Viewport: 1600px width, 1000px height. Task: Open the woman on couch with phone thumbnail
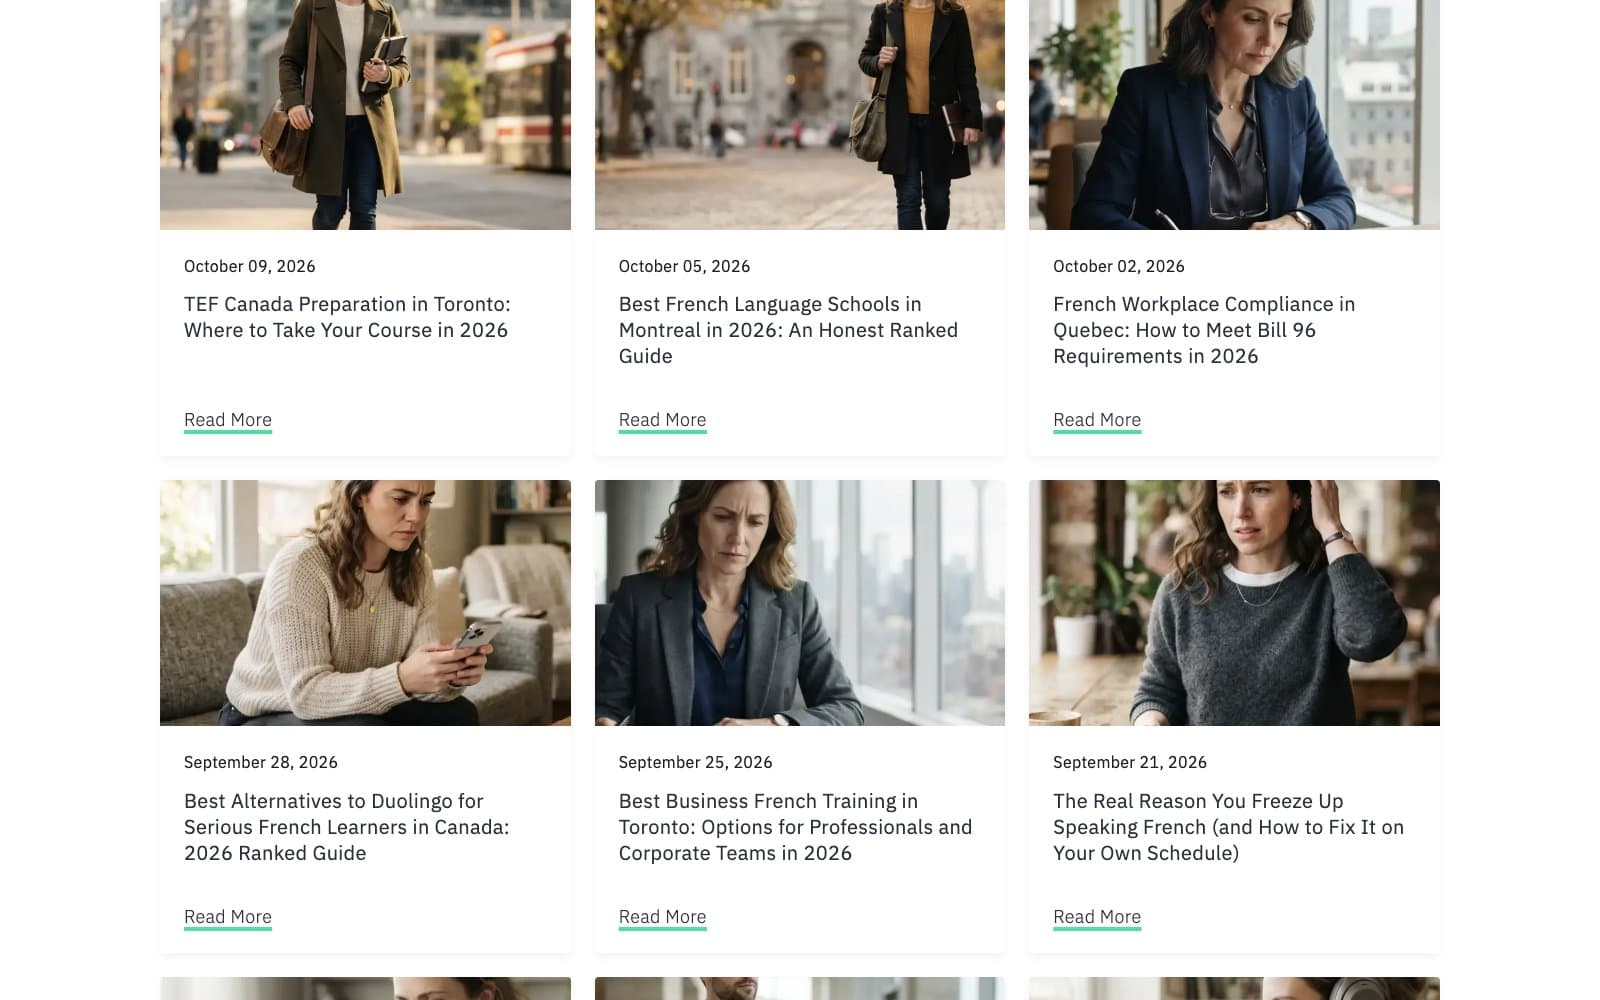(365, 603)
